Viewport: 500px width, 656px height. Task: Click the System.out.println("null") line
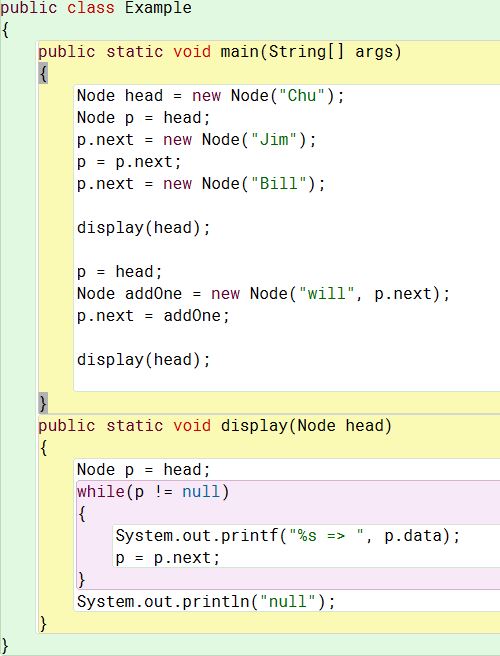click(x=206, y=602)
